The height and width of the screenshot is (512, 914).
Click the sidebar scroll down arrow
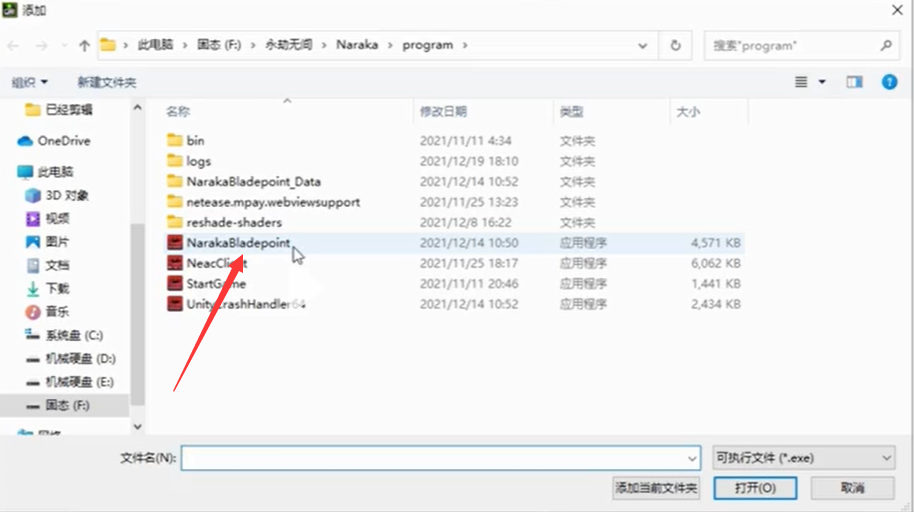138,427
